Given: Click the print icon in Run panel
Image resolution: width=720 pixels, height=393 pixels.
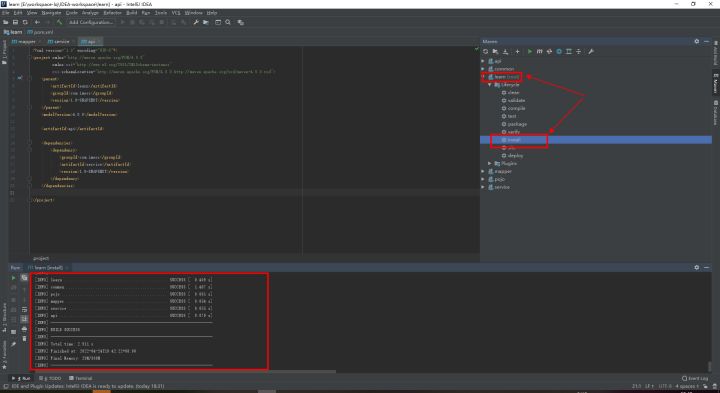Looking at the screenshot, I should click(24, 329).
